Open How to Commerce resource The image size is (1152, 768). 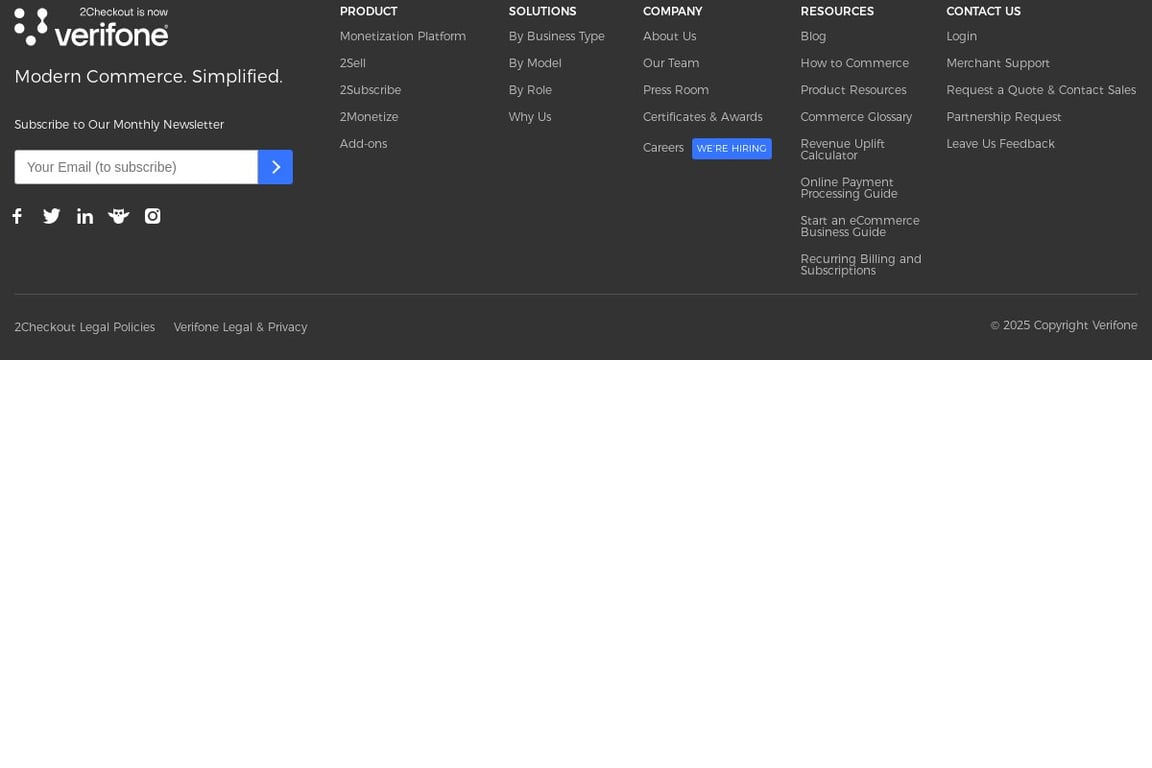tap(854, 63)
